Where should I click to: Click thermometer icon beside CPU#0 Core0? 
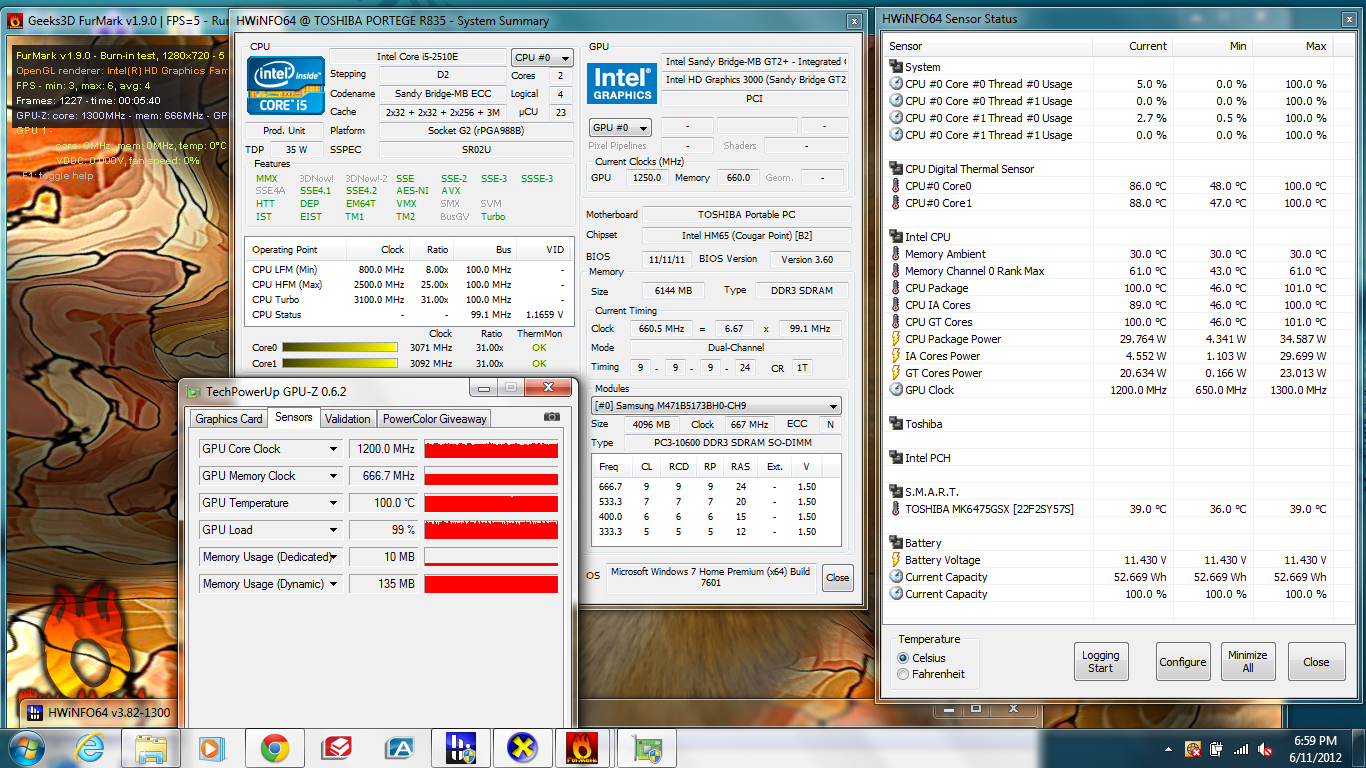coord(896,186)
